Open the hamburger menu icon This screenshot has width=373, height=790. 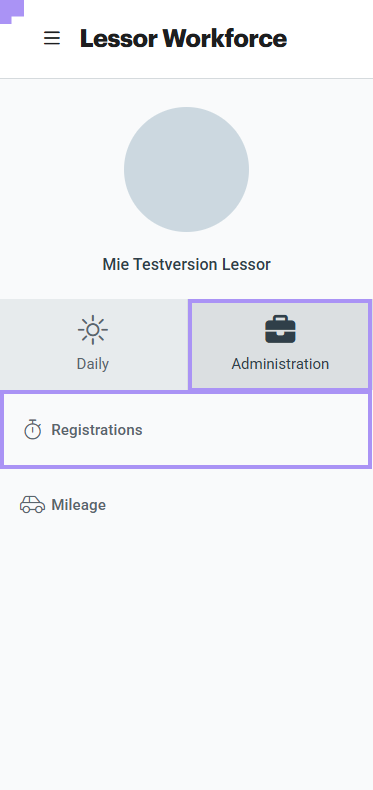pyautogui.click(x=52, y=38)
